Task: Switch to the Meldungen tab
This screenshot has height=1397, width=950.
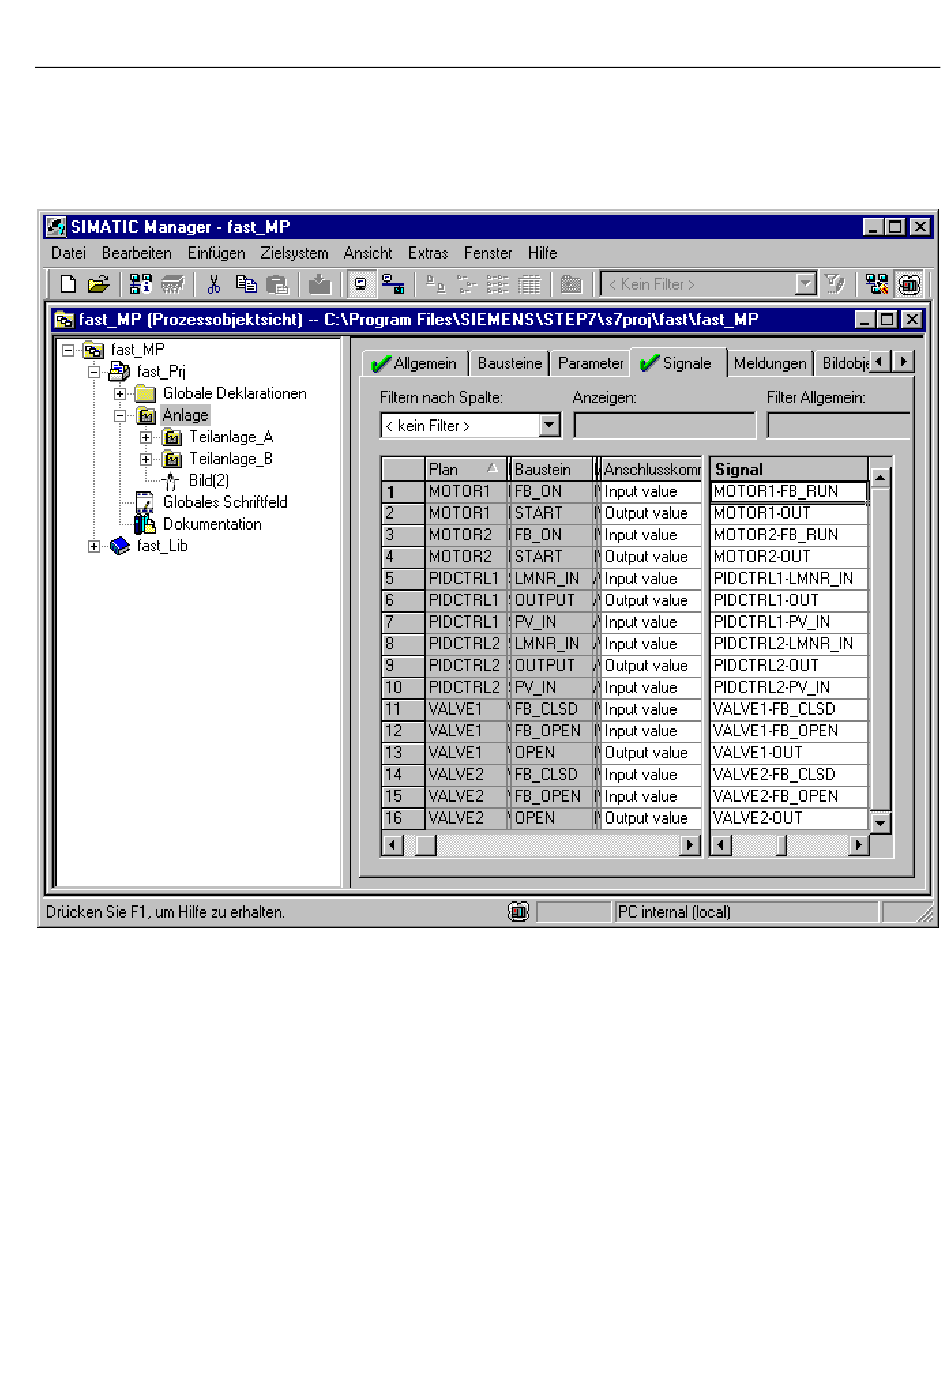Action: pos(770,364)
